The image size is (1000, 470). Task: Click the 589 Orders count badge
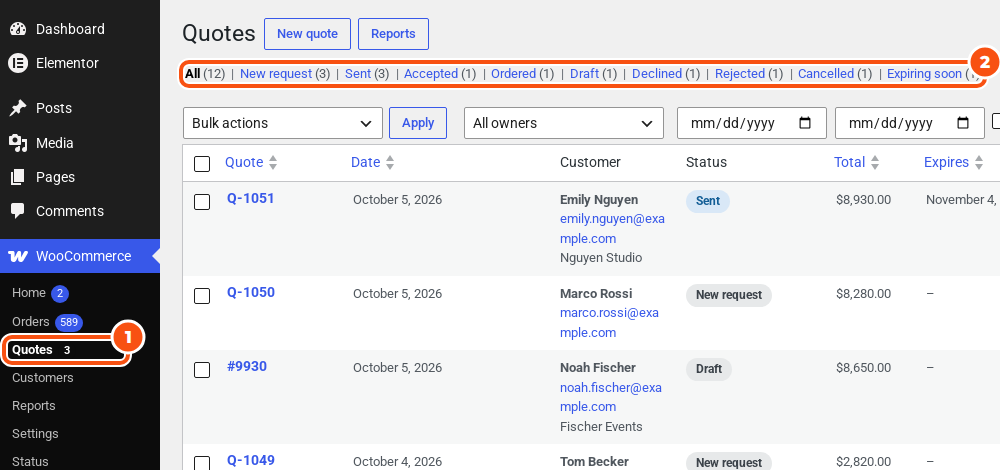(x=69, y=322)
